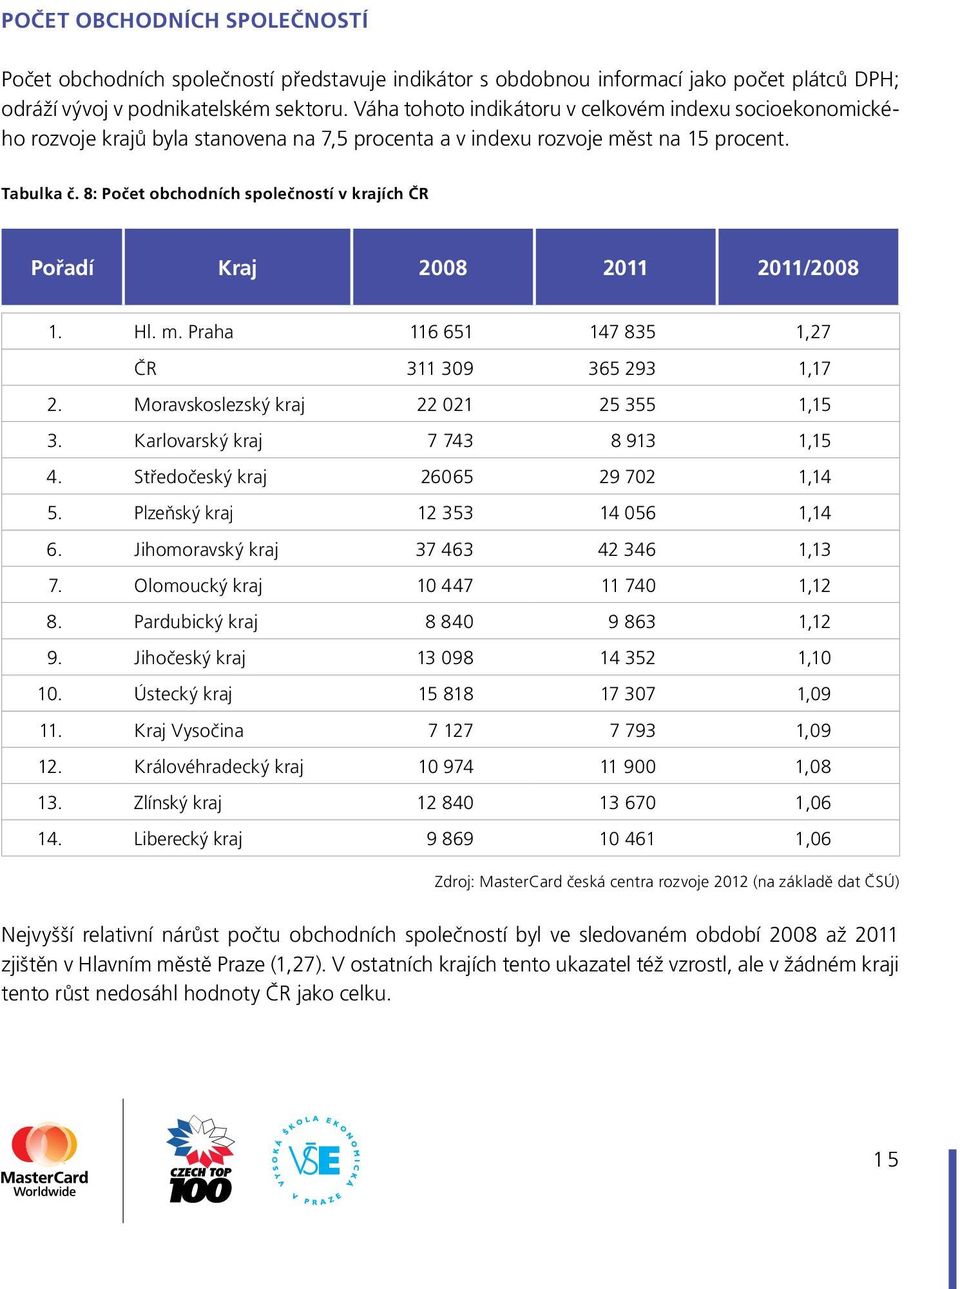Click the value '42 346' for Jihomoravský kraj
Screen dimensions: 960x1289
point(627,550)
